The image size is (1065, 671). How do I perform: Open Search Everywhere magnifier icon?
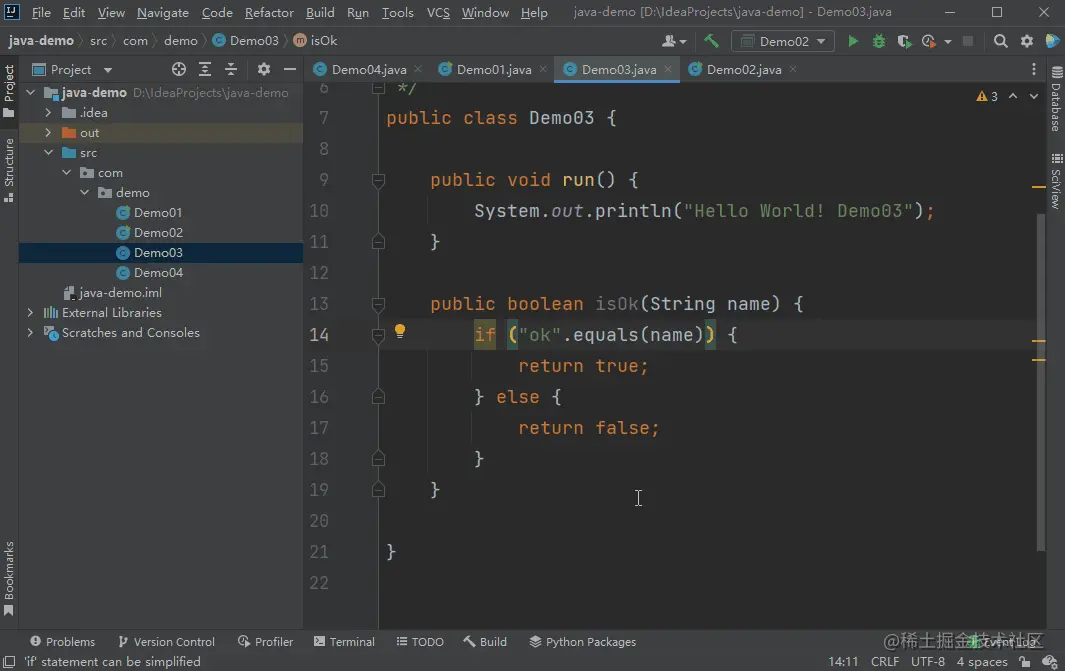pyautogui.click(x=1000, y=41)
